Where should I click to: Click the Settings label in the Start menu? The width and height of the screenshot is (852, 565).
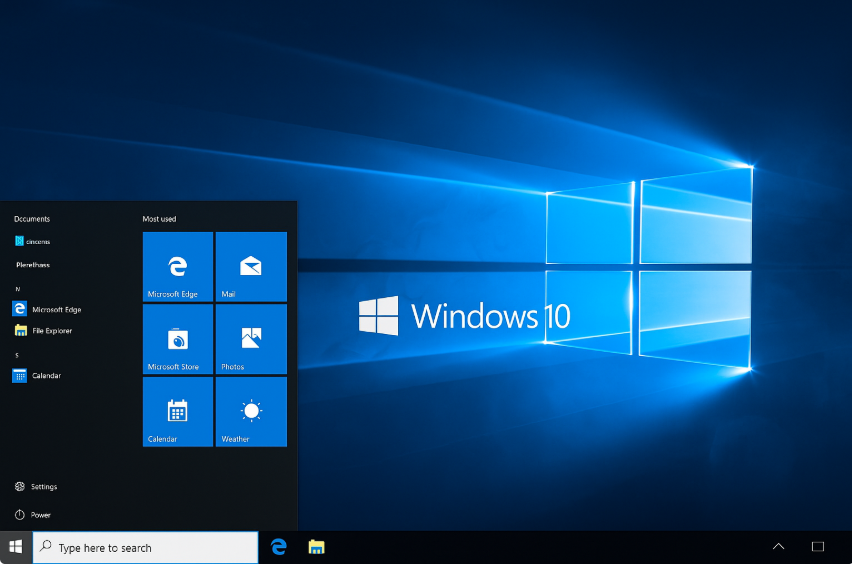tap(44, 487)
